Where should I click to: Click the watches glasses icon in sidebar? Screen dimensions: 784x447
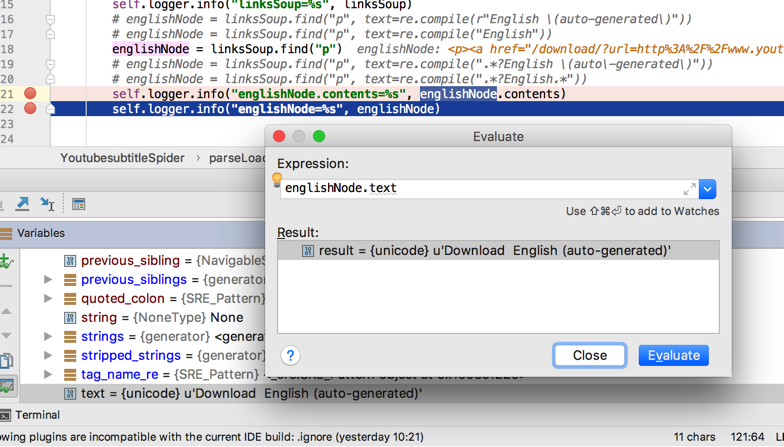tap(7, 386)
